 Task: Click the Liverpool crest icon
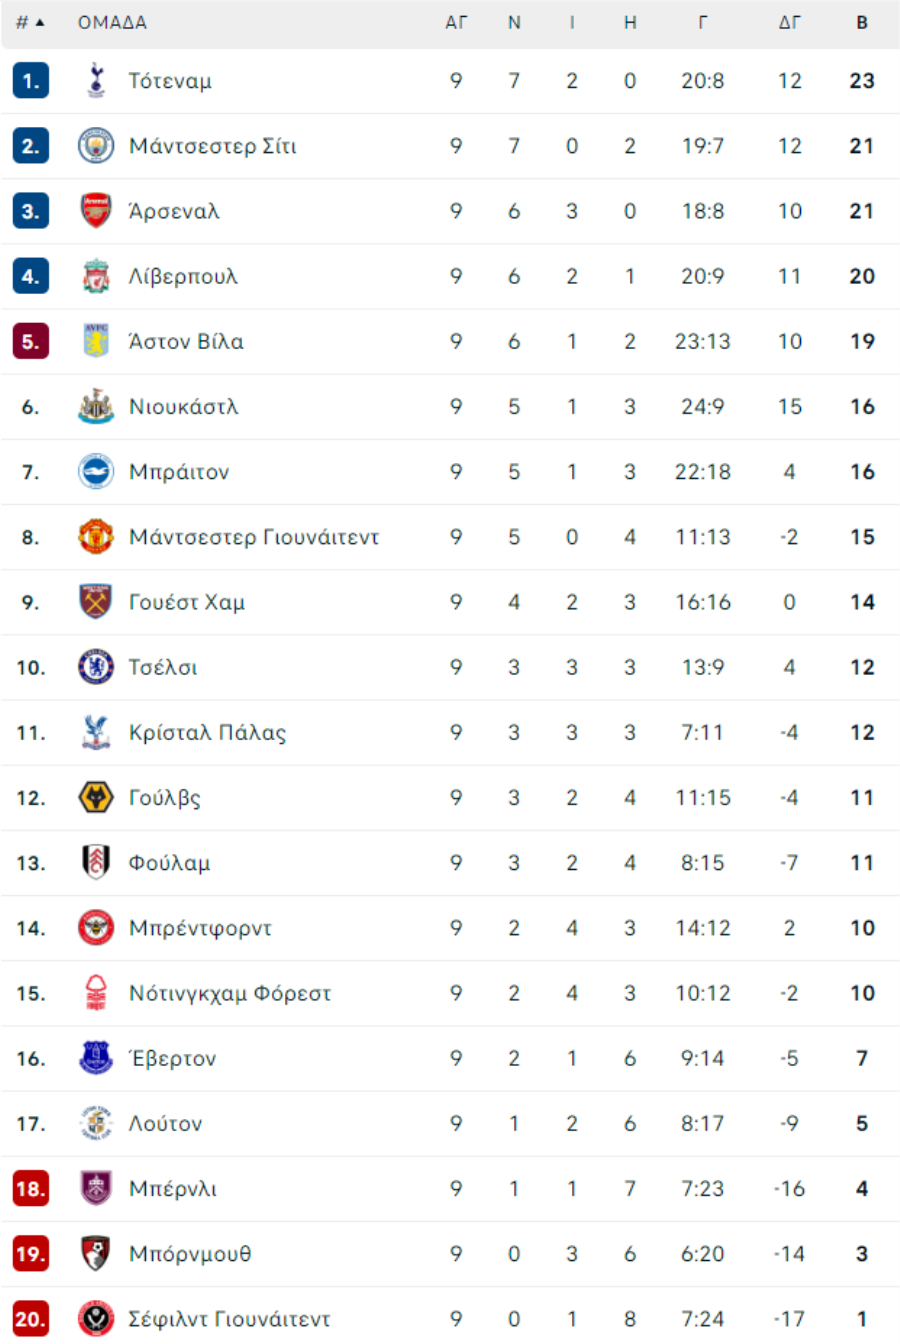pos(96,276)
